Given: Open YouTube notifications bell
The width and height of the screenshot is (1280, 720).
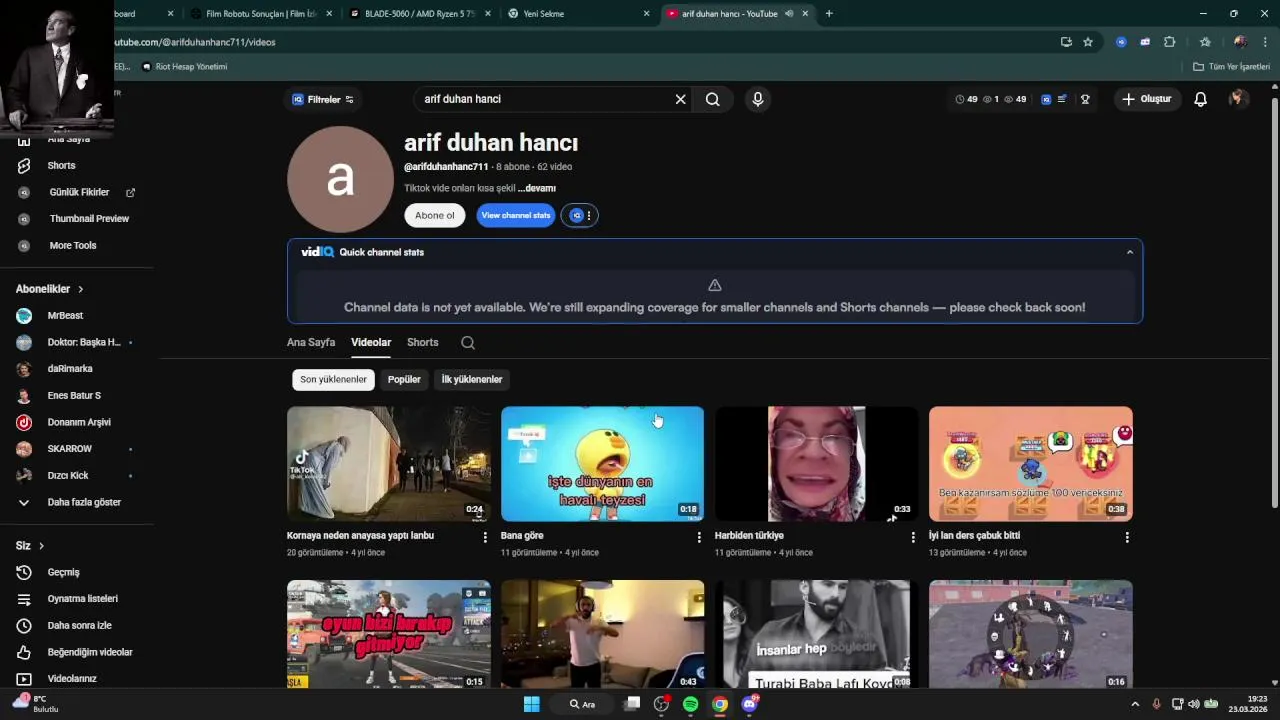Looking at the screenshot, I should pos(1200,99).
